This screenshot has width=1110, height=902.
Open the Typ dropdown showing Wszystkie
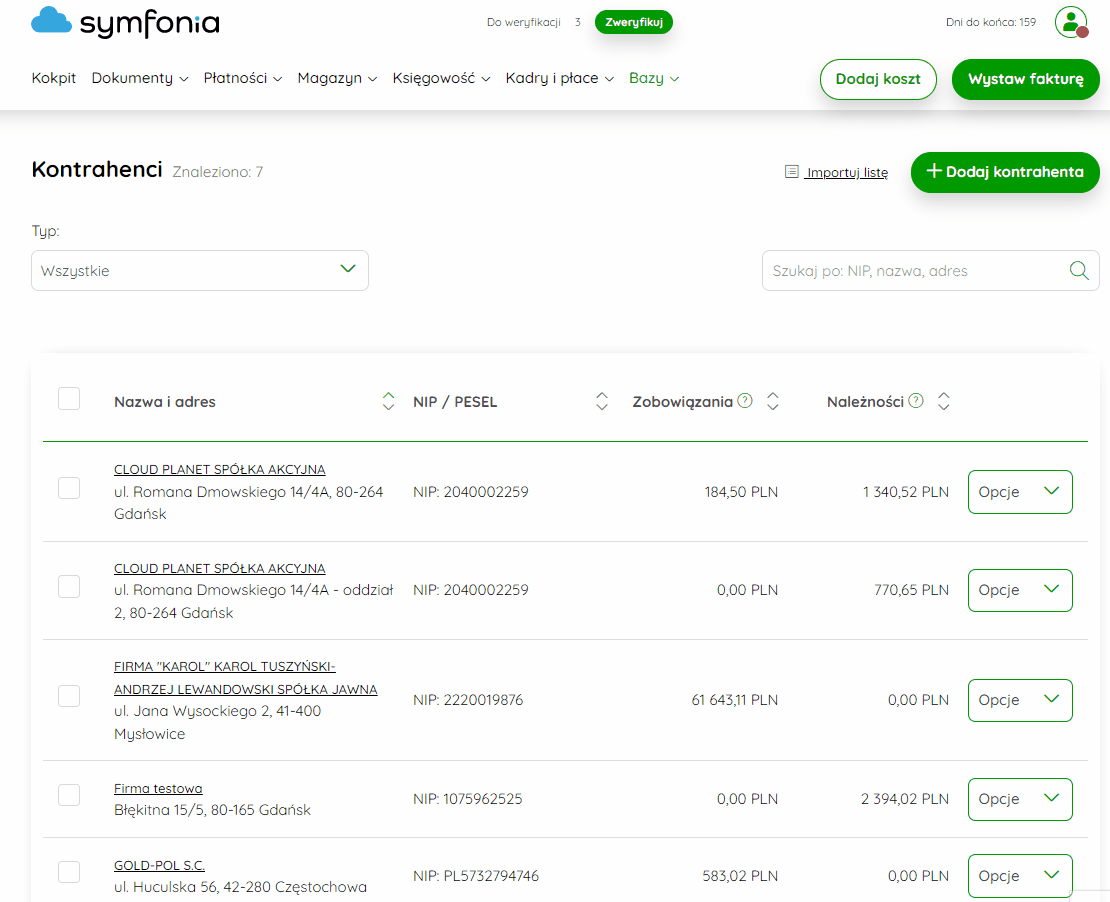(x=200, y=270)
